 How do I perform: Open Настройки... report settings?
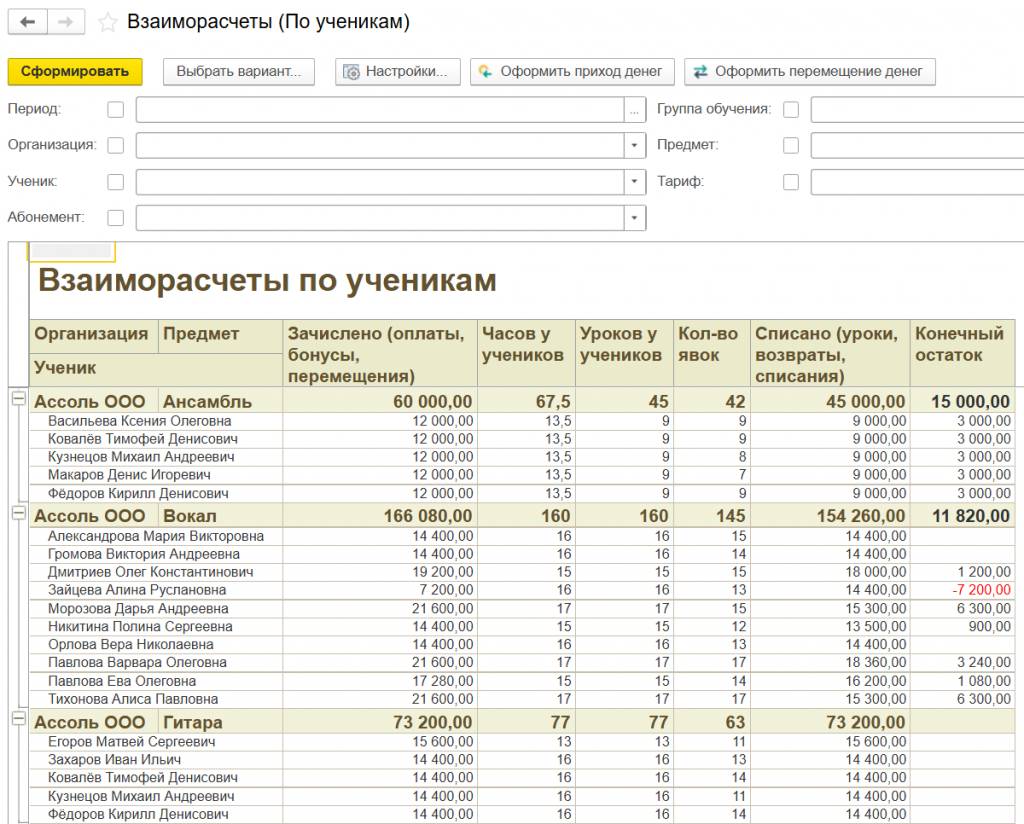pyautogui.click(x=398, y=72)
